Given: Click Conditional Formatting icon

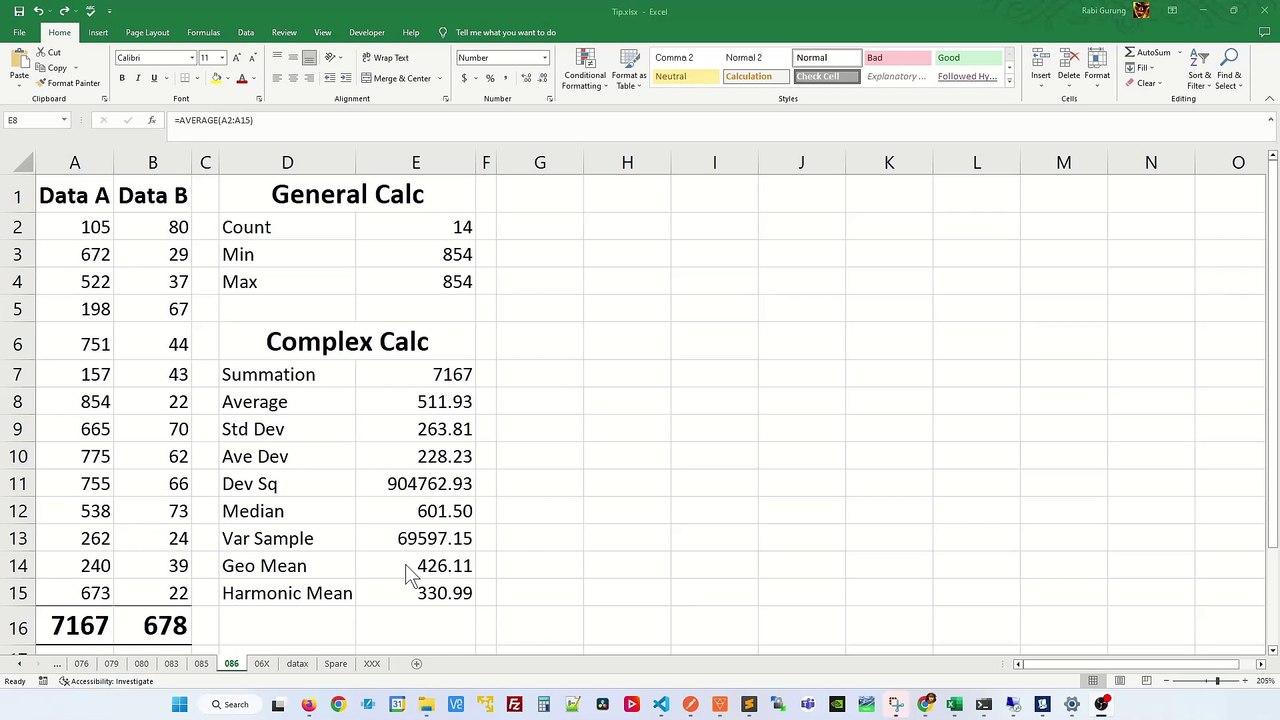Looking at the screenshot, I should click(585, 59).
